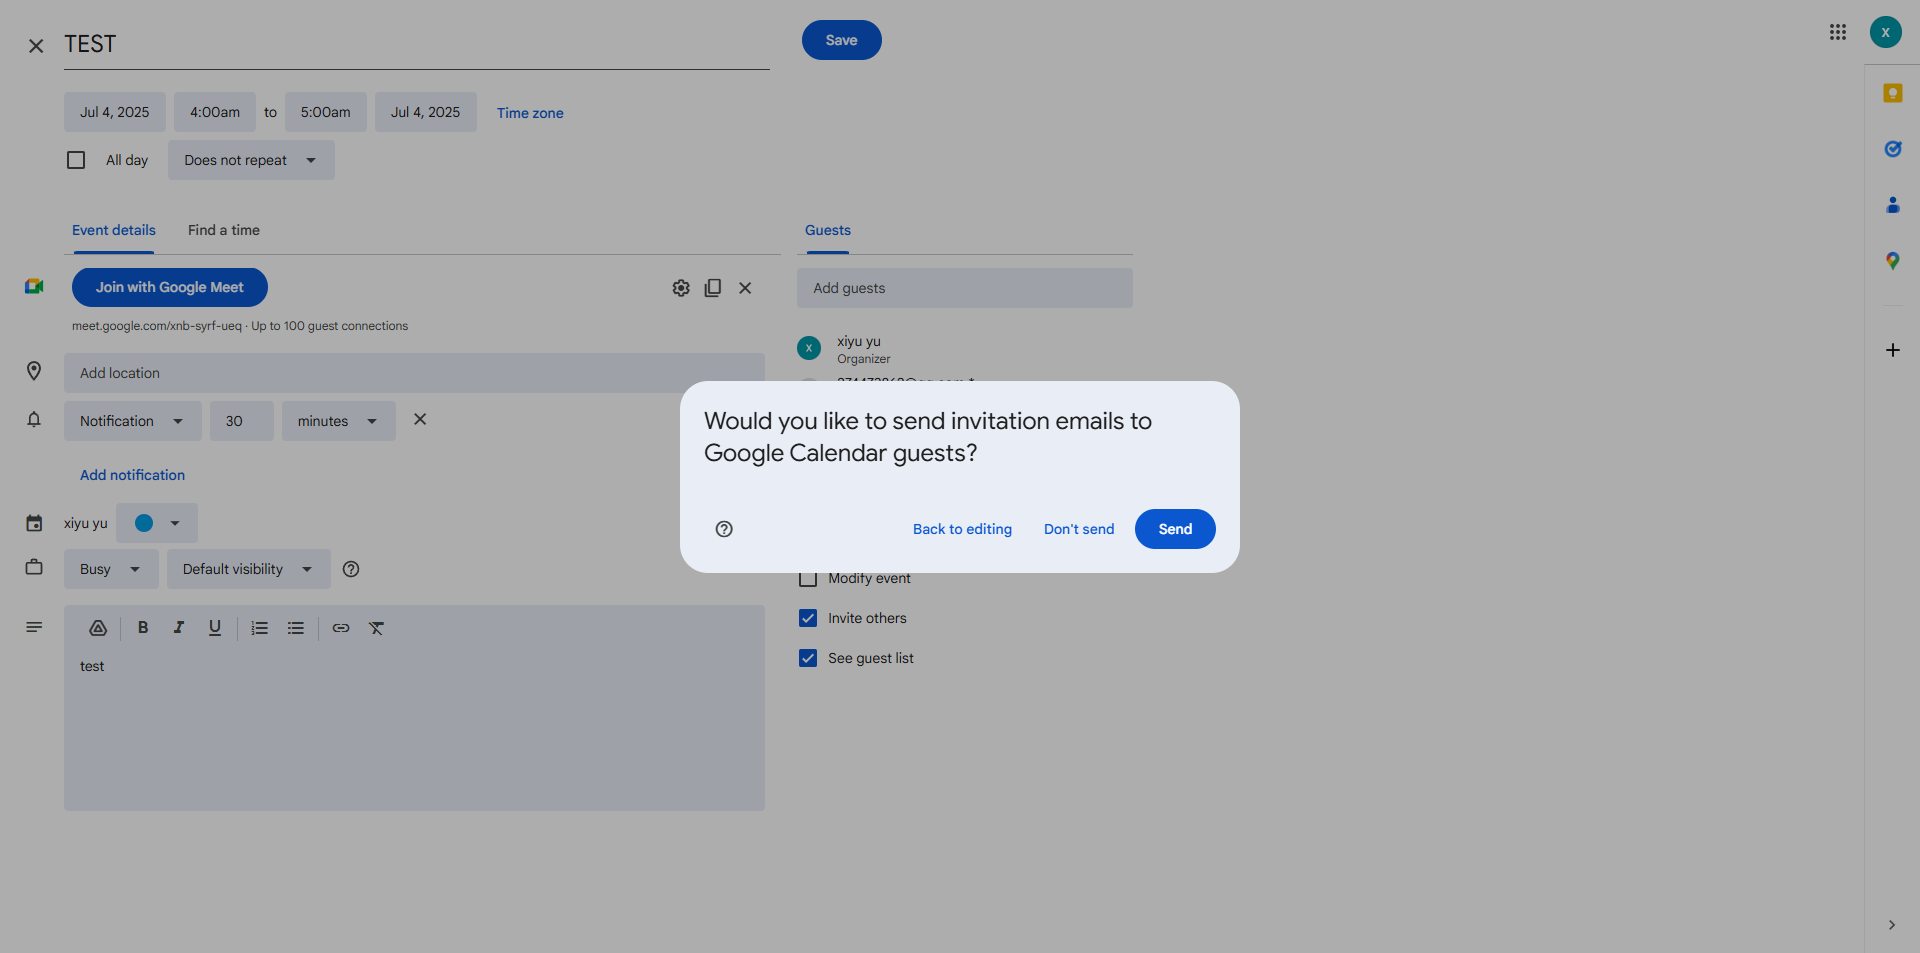
Task: Insert a numbered list
Action: click(260, 628)
